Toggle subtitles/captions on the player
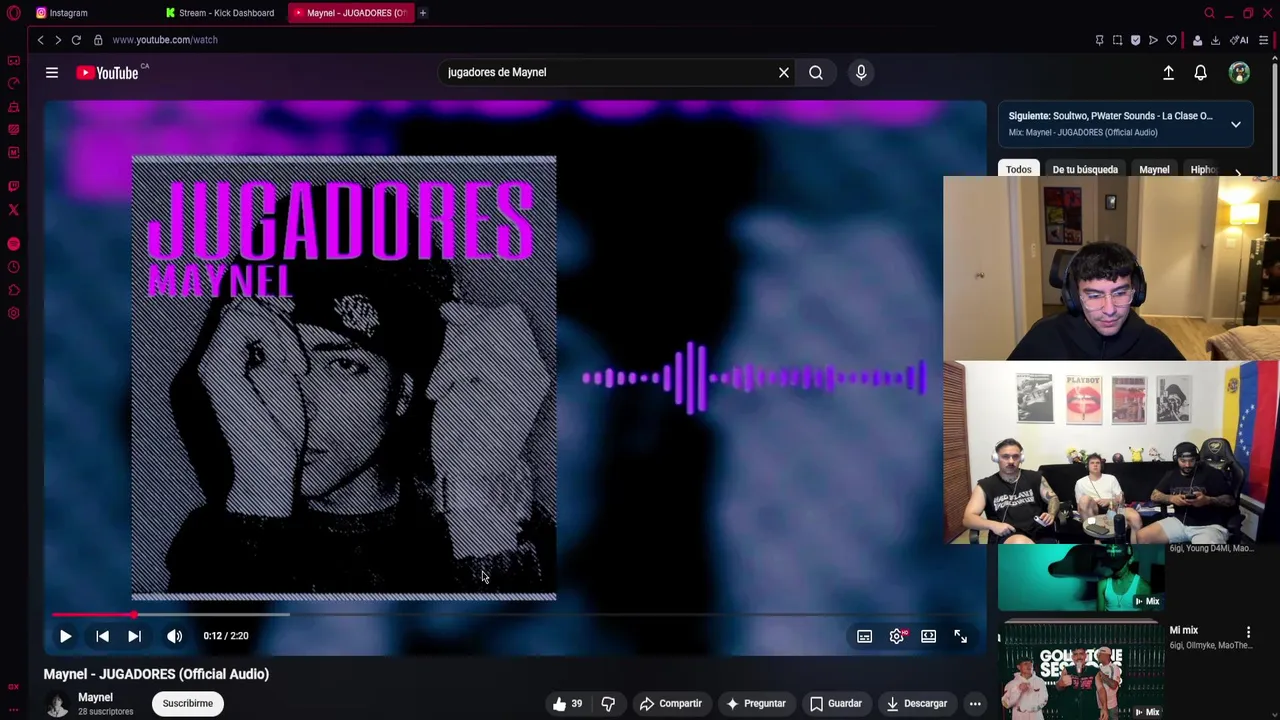 click(x=865, y=636)
